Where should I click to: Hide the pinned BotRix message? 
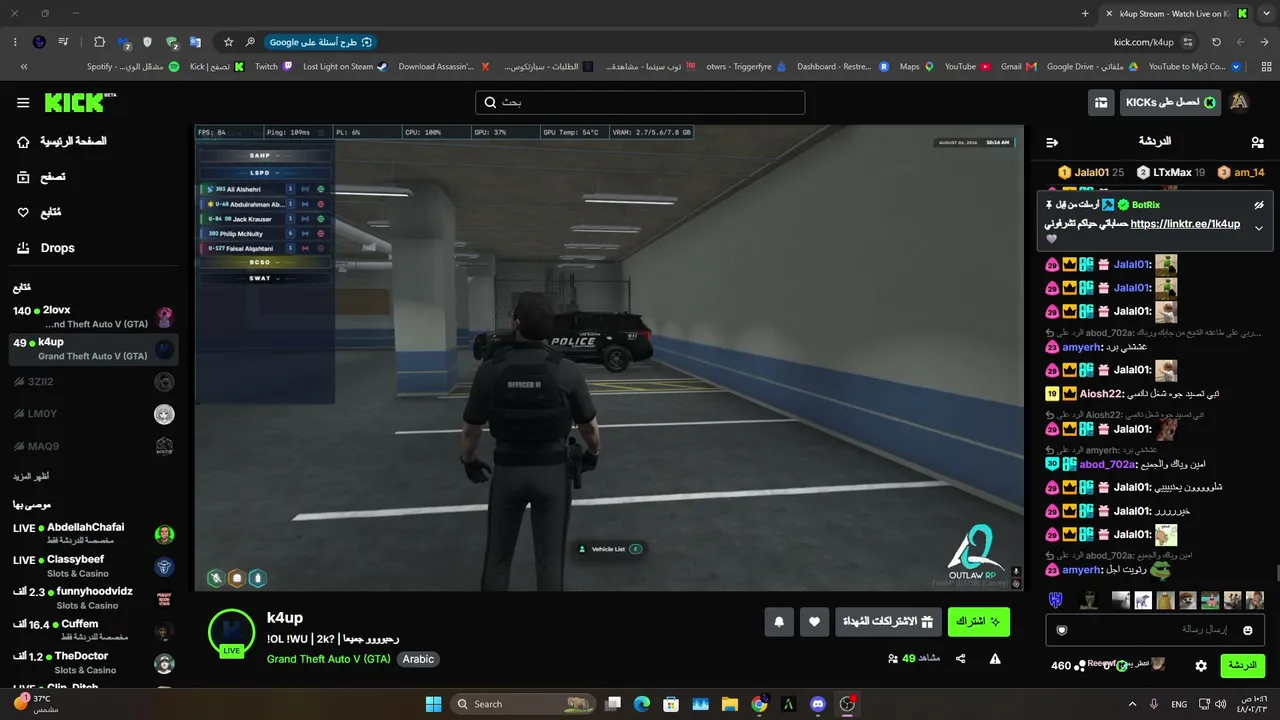coord(1258,205)
